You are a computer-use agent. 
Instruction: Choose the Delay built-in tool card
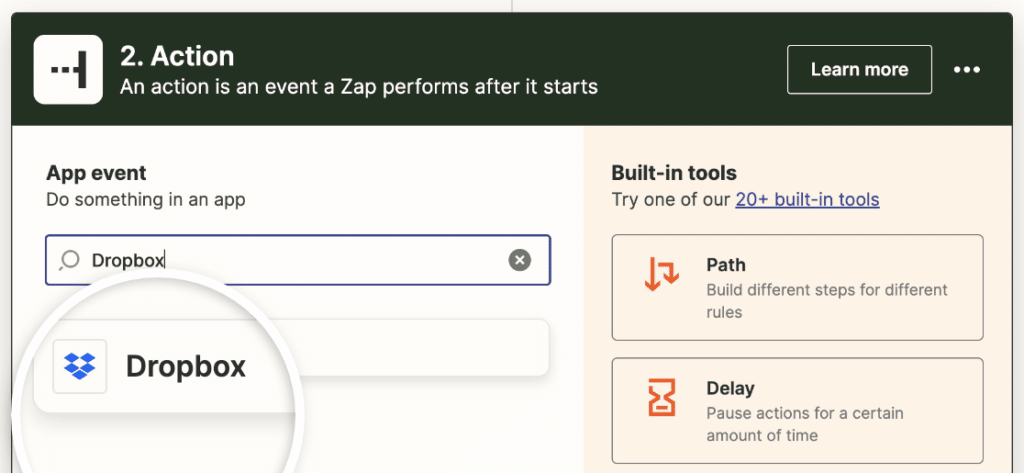(797, 410)
